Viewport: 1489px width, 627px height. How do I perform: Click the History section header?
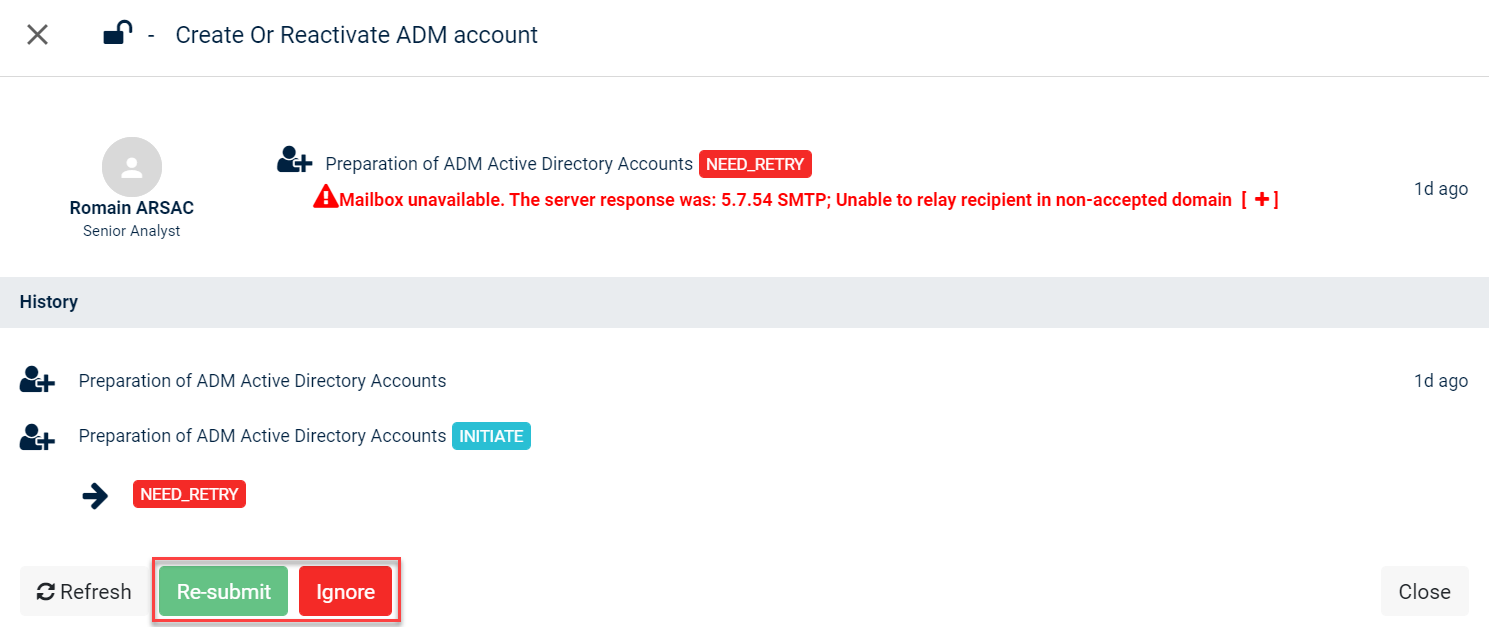[744, 302]
